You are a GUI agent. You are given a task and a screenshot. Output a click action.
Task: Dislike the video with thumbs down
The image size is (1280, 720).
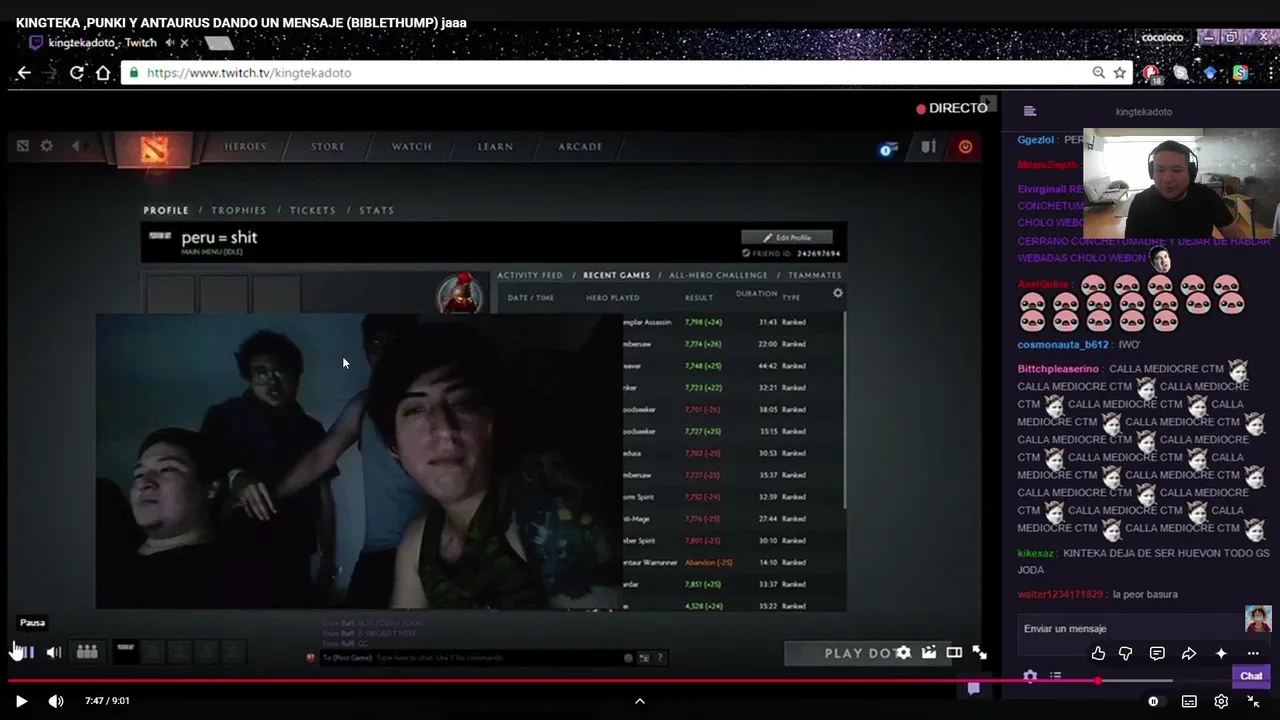pos(1126,653)
